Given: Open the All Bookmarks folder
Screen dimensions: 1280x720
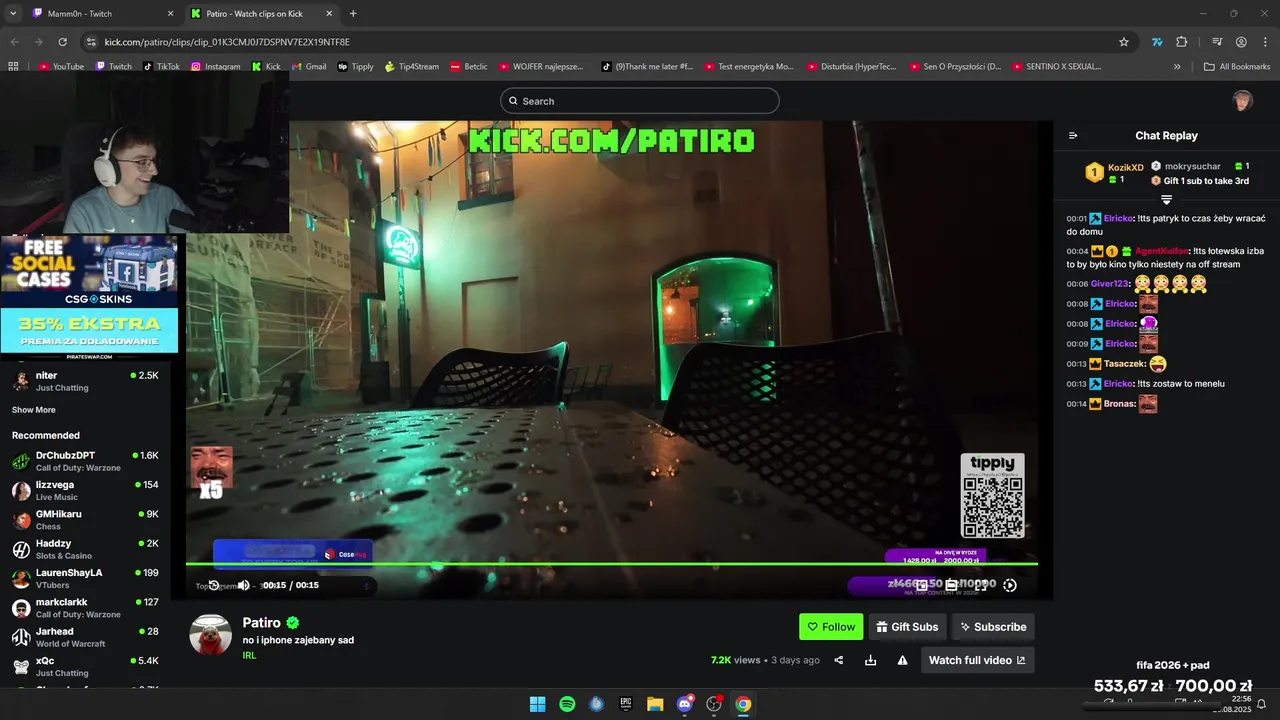Looking at the screenshot, I should 1237,67.
